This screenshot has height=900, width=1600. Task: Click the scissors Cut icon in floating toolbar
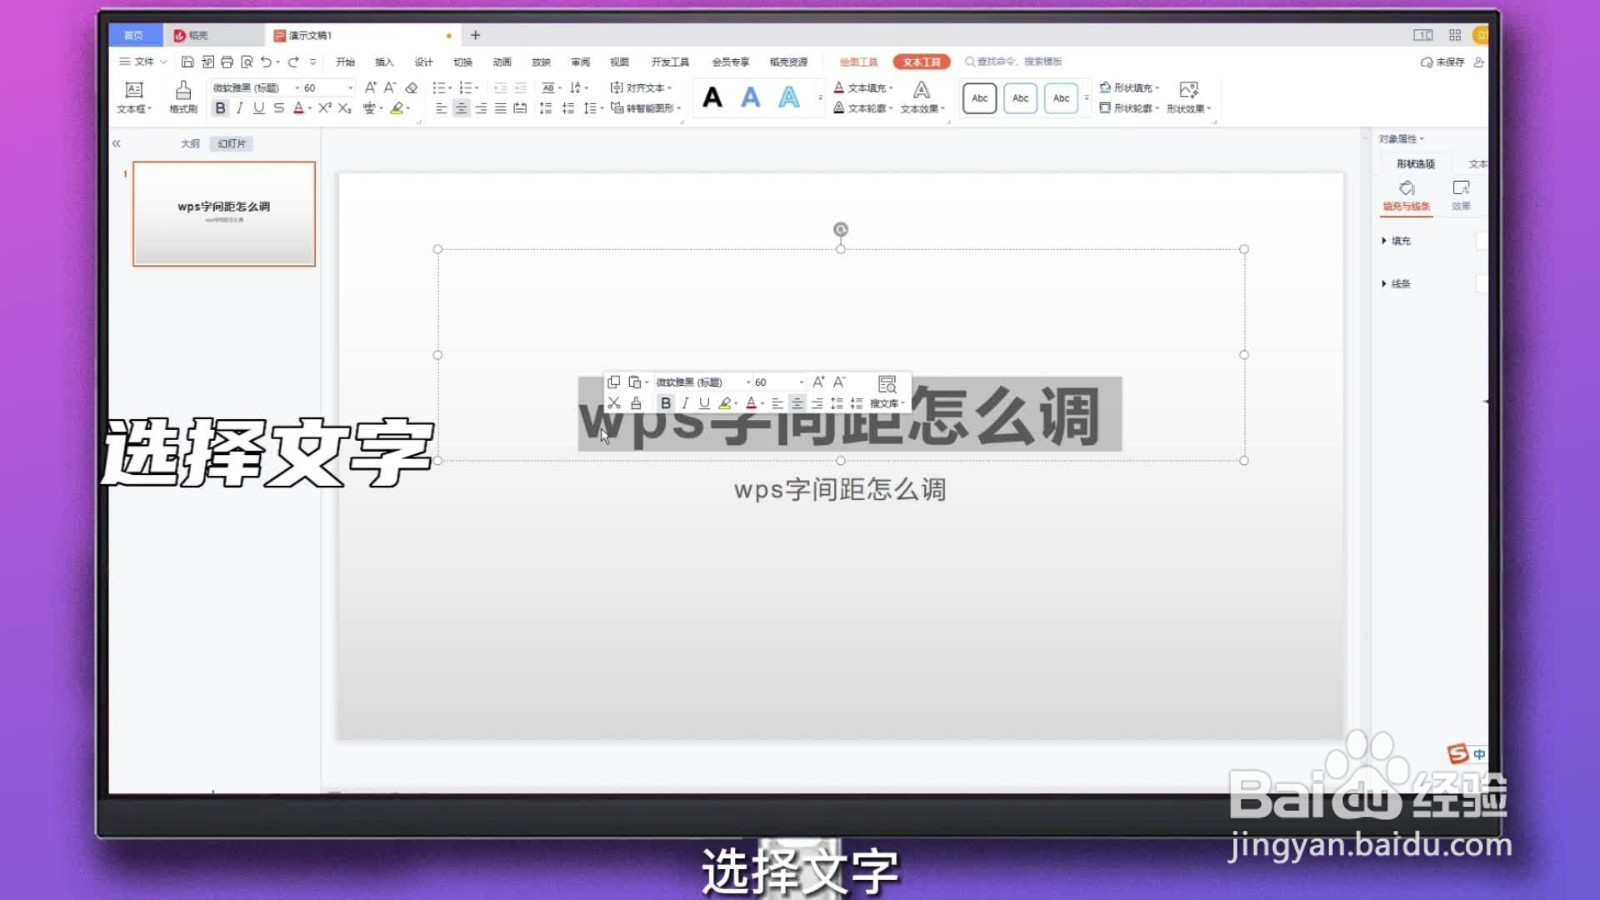tap(615, 404)
